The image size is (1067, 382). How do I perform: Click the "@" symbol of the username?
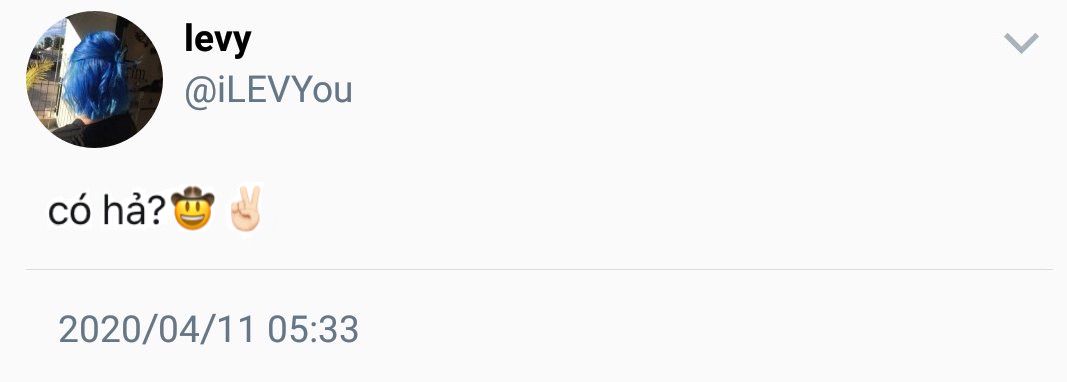click(x=199, y=91)
